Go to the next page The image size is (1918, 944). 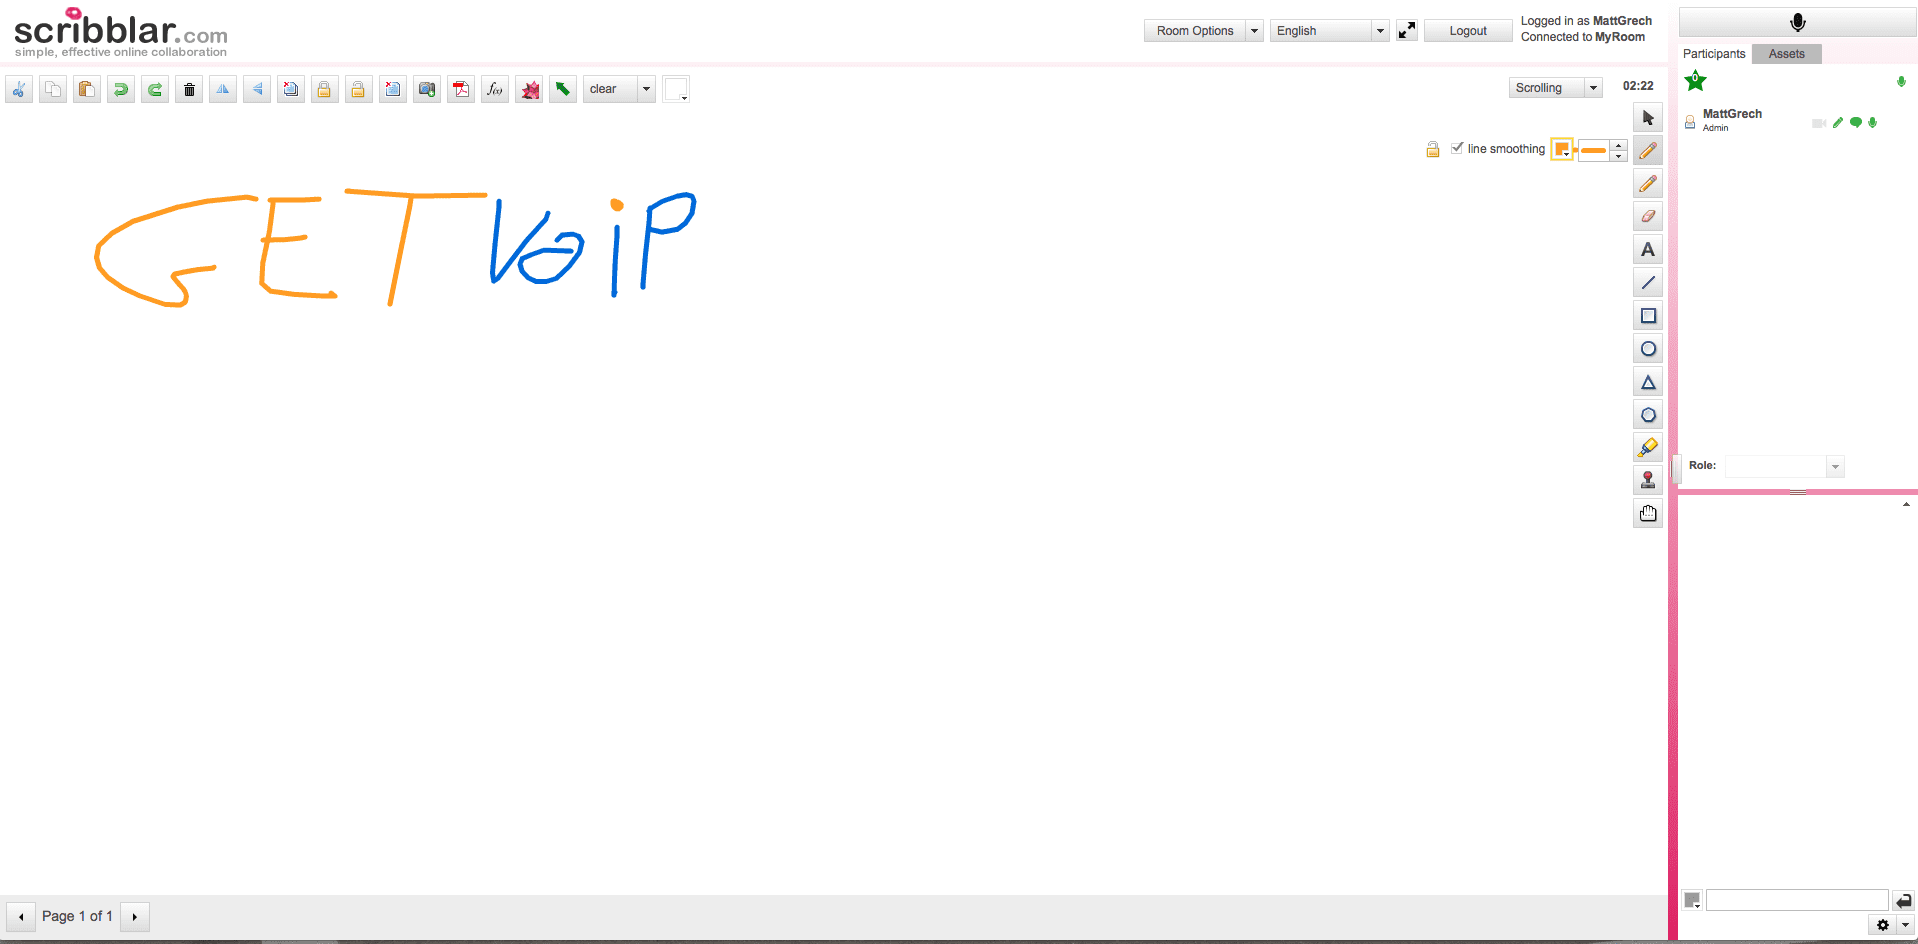point(135,917)
